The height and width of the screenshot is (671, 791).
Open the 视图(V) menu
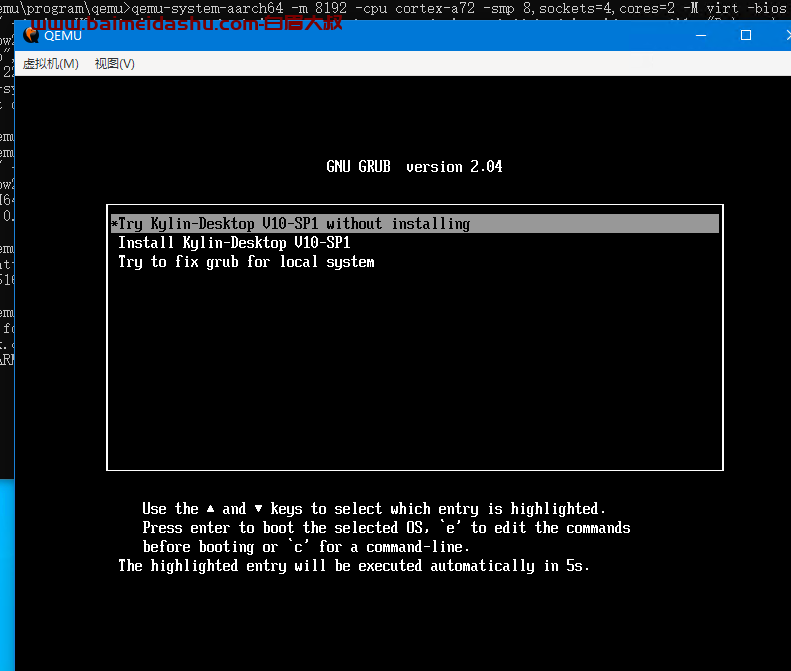tap(114, 64)
